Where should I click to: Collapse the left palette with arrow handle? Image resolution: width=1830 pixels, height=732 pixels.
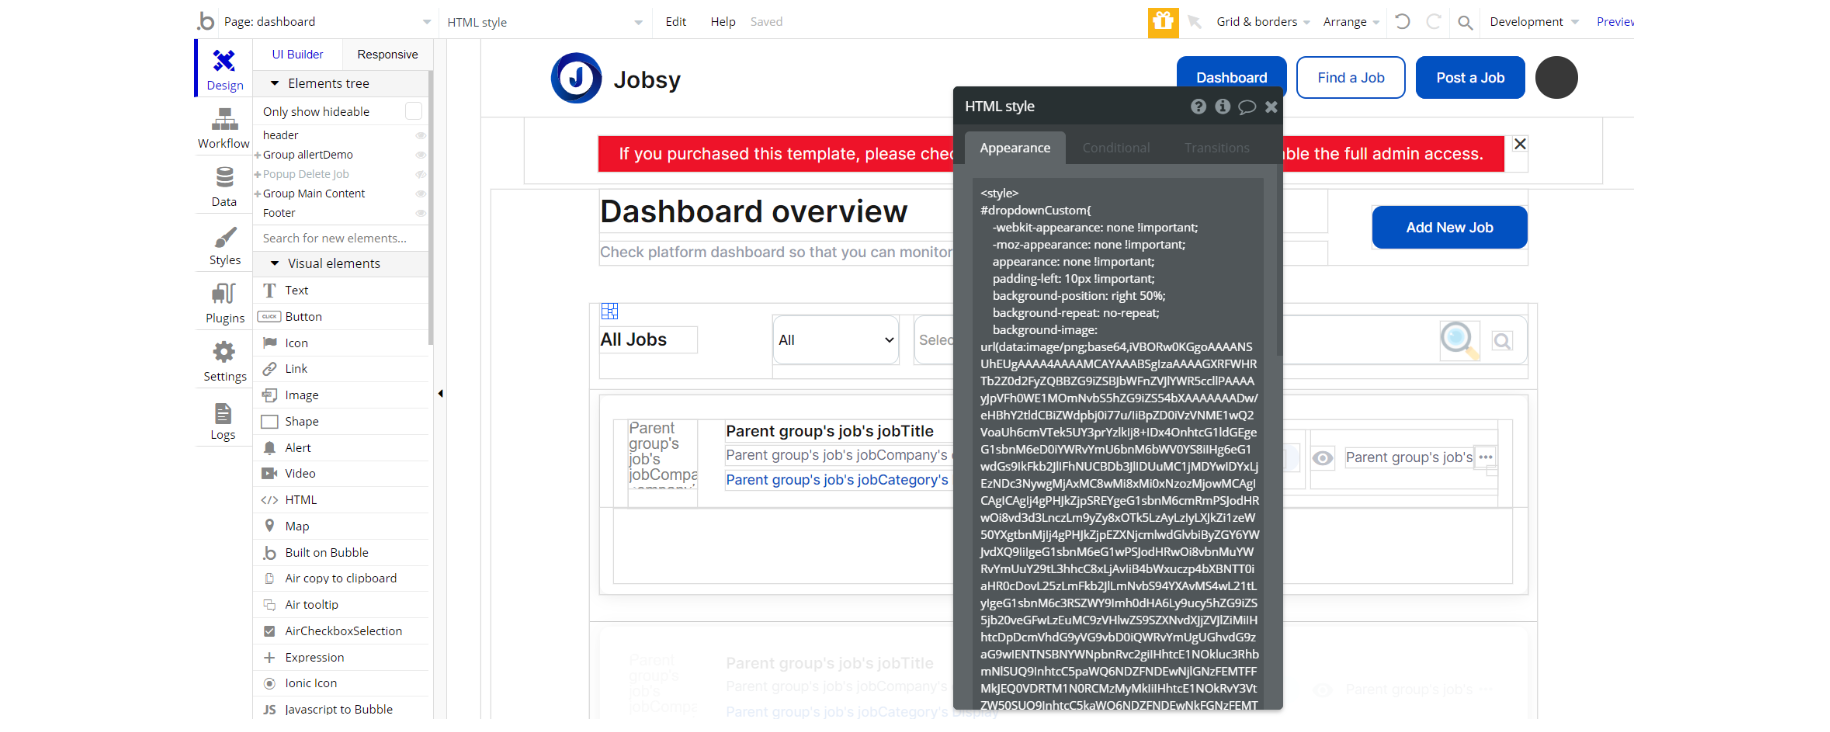click(440, 394)
